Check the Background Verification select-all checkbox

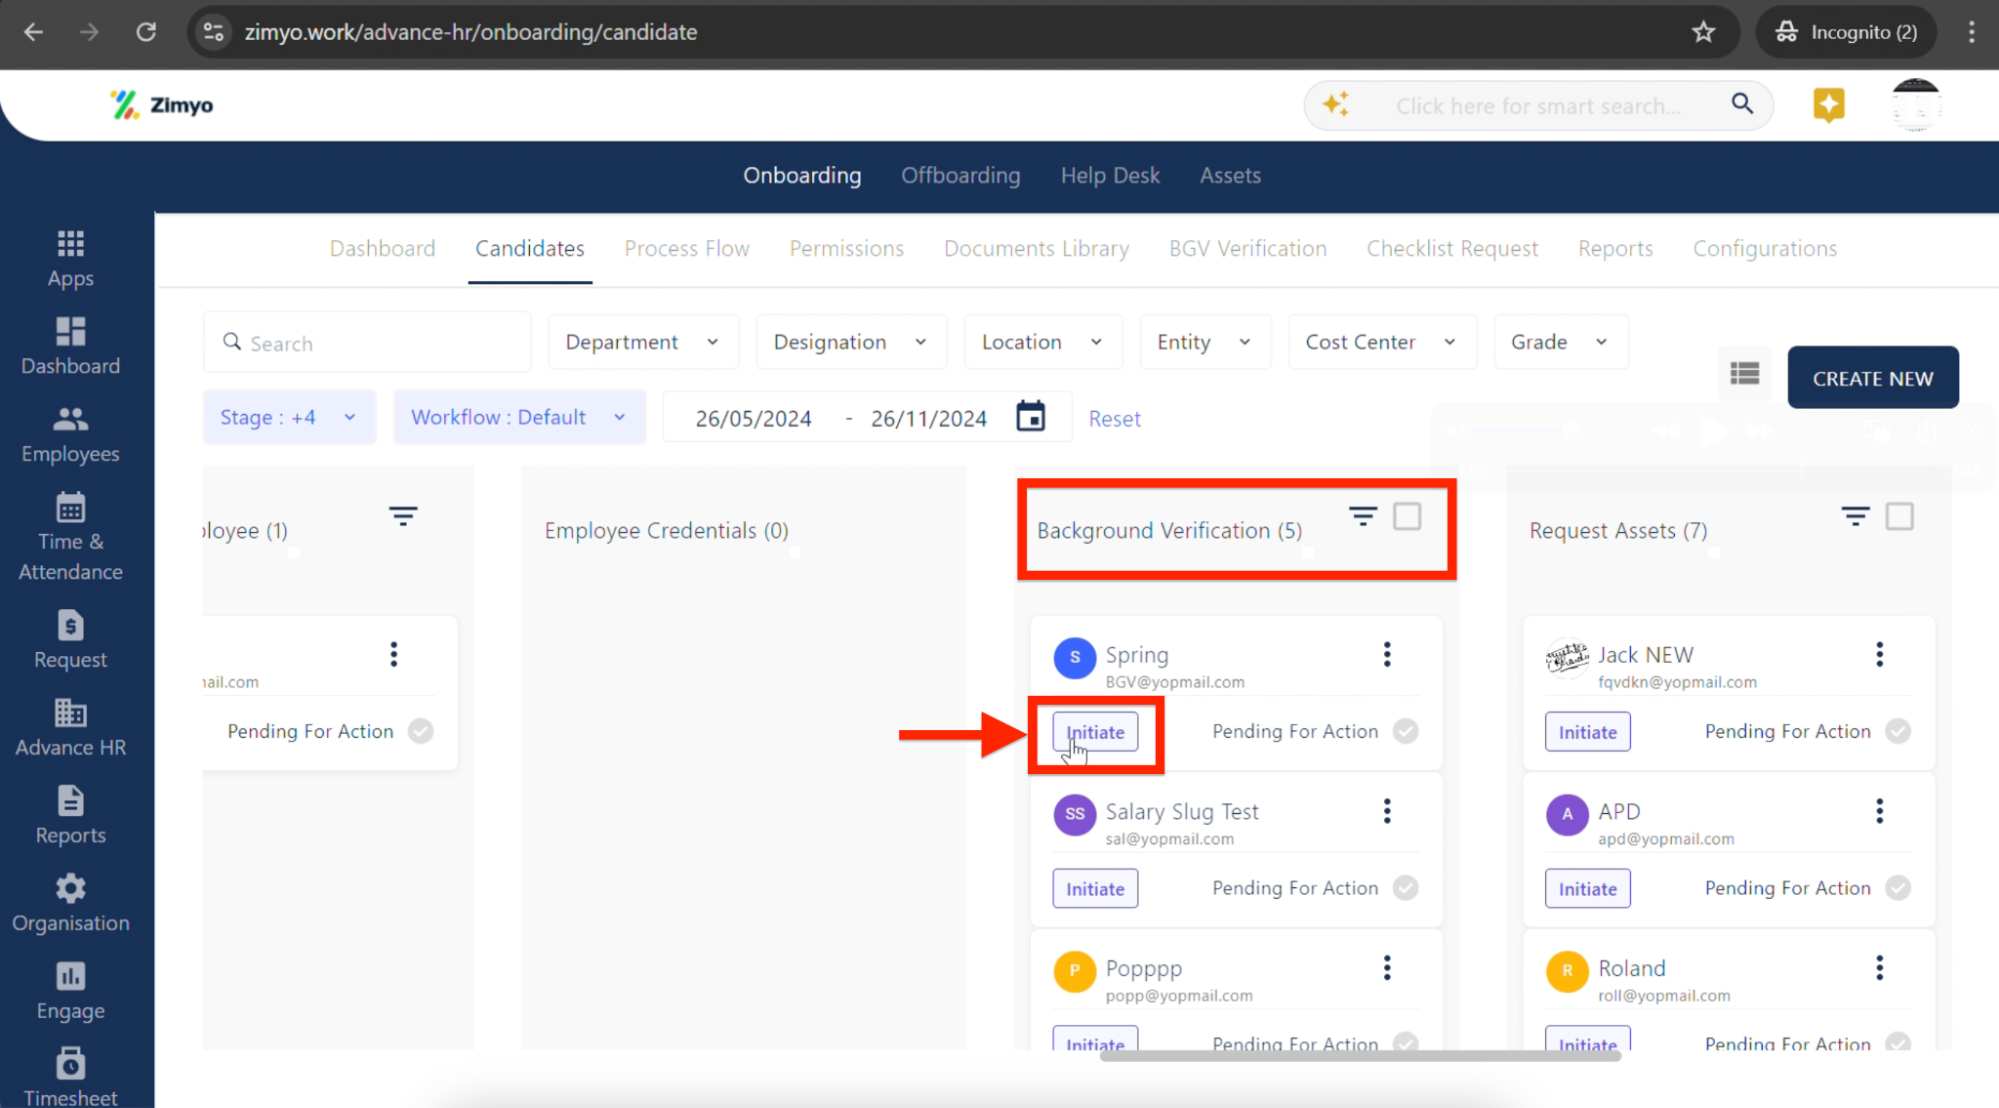(x=1407, y=516)
